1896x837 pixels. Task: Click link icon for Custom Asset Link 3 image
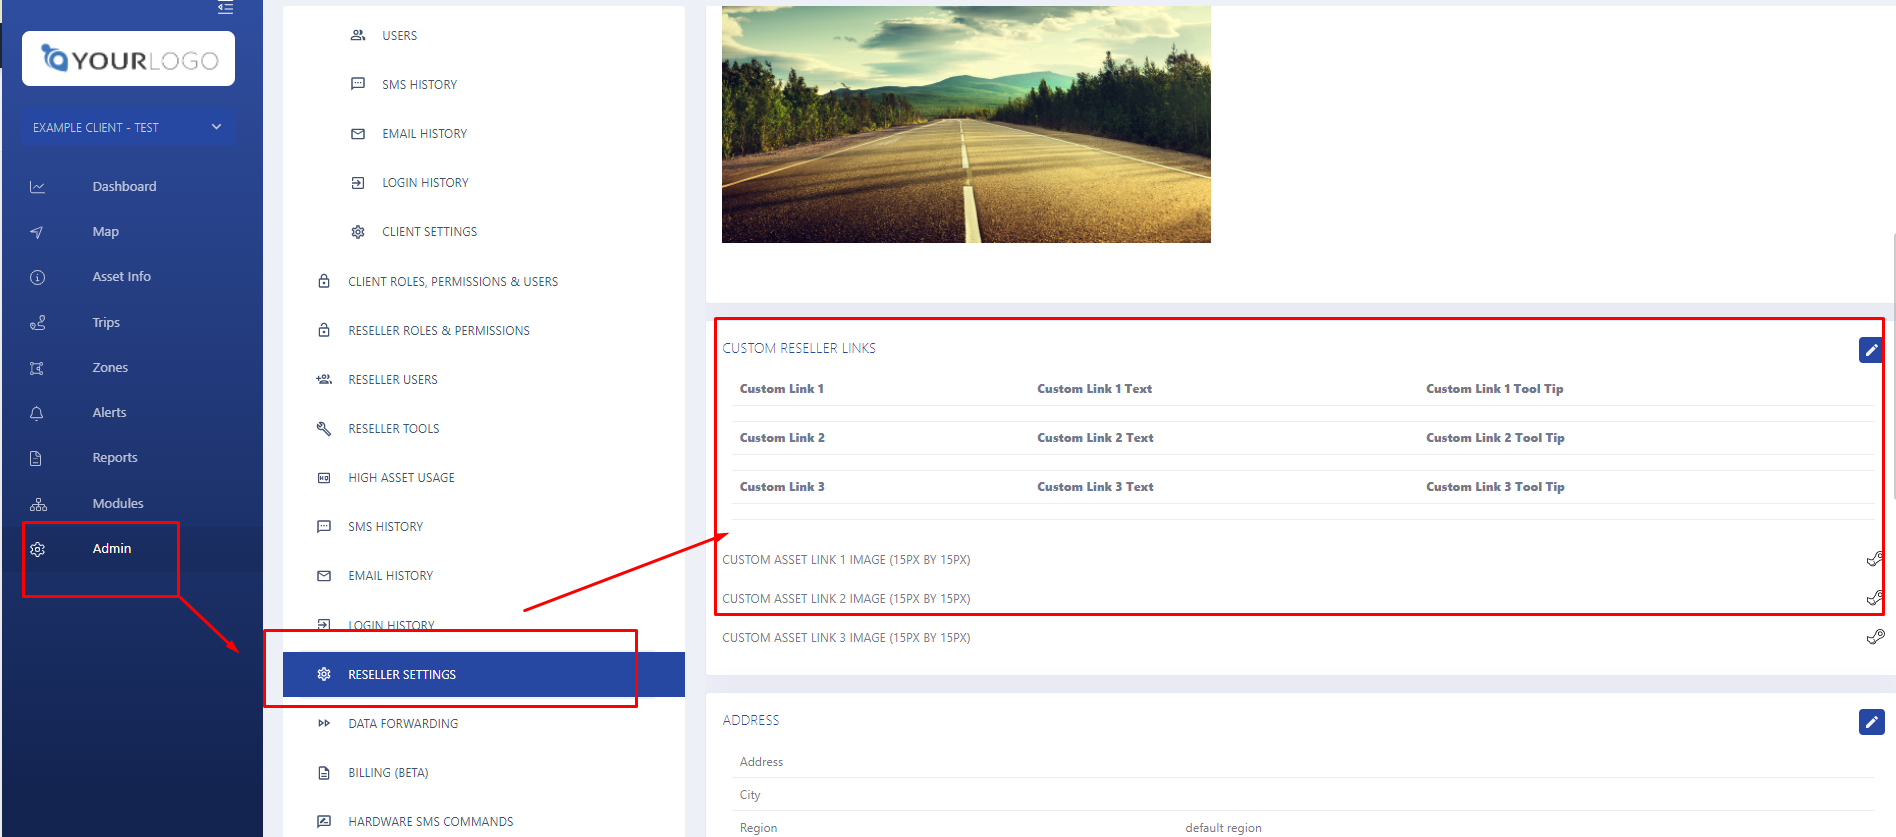pyautogui.click(x=1875, y=637)
